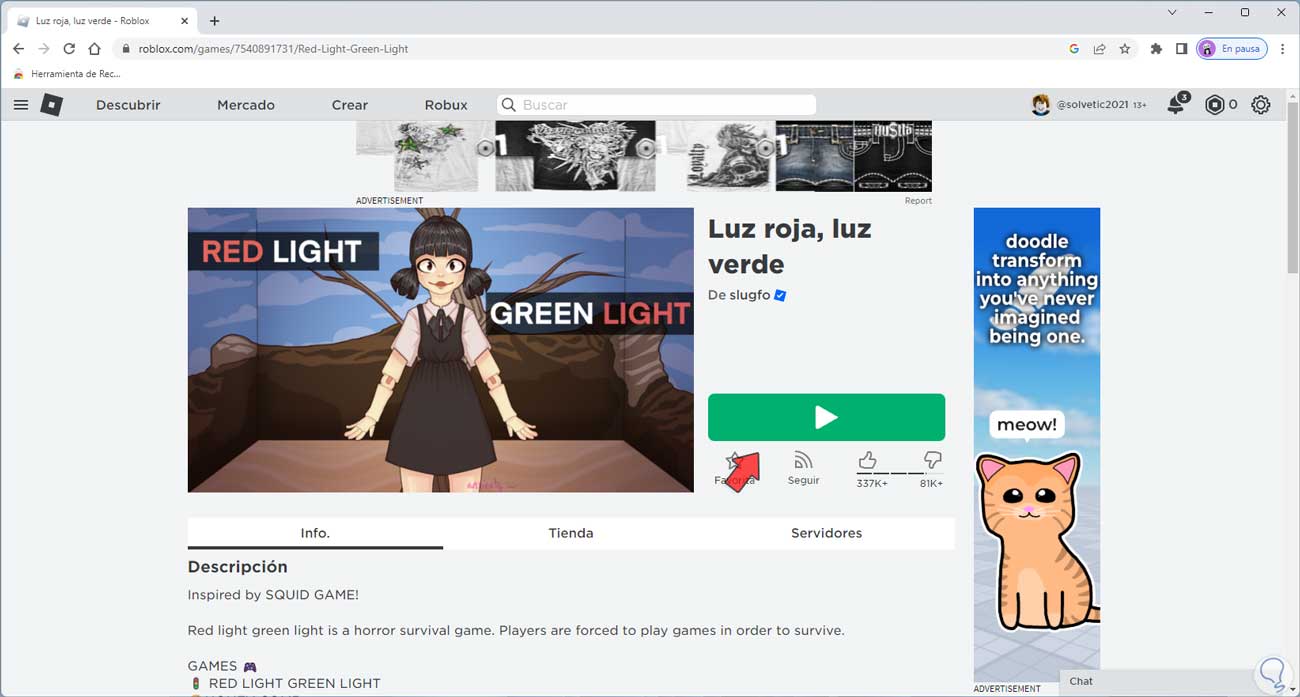This screenshot has width=1300, height=697.
Task: Click the t-shirts banner advertisement
Action: point(644,156)
